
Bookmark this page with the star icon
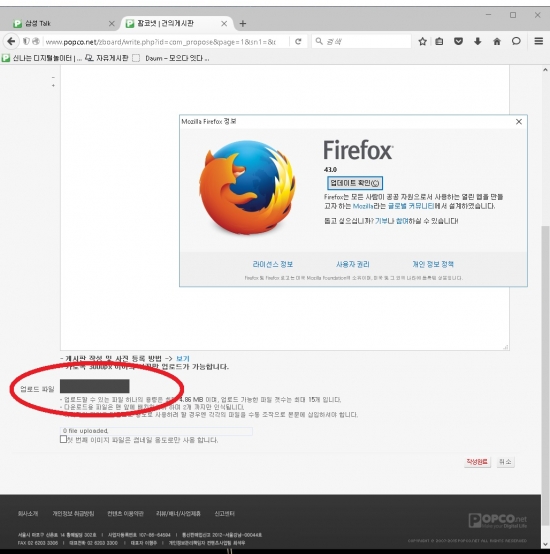(x=422, y=42)
